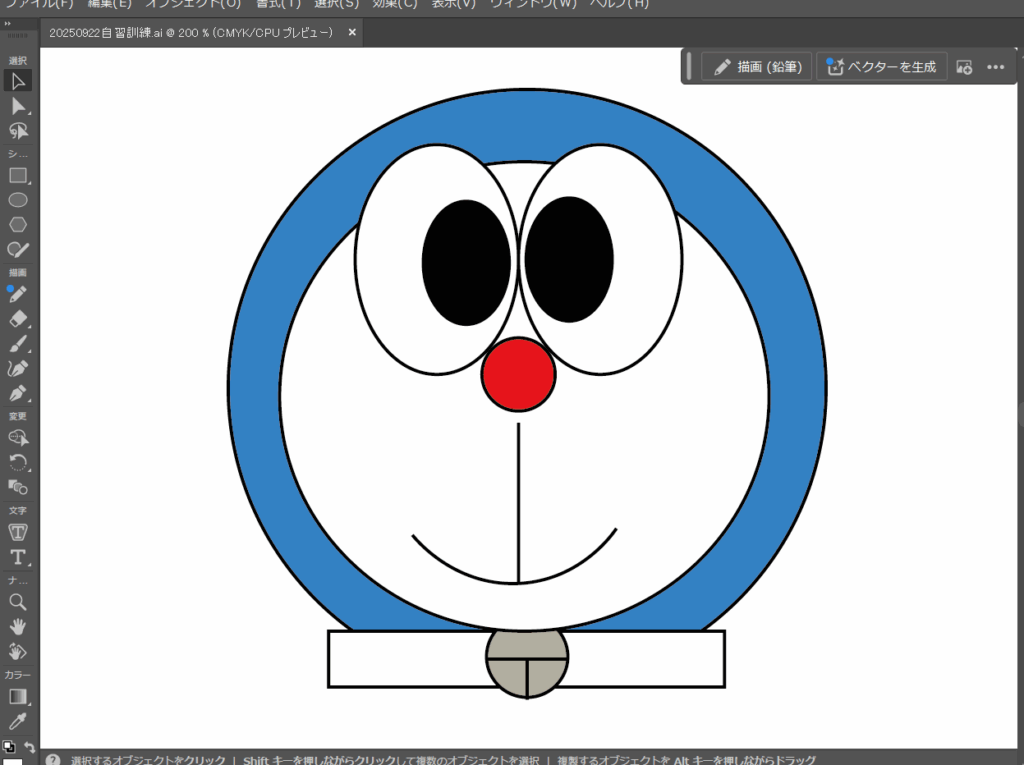The image size is (1024, 765).
Task: Choose the Rectangle shape tool
Action: tap(18, 175)
